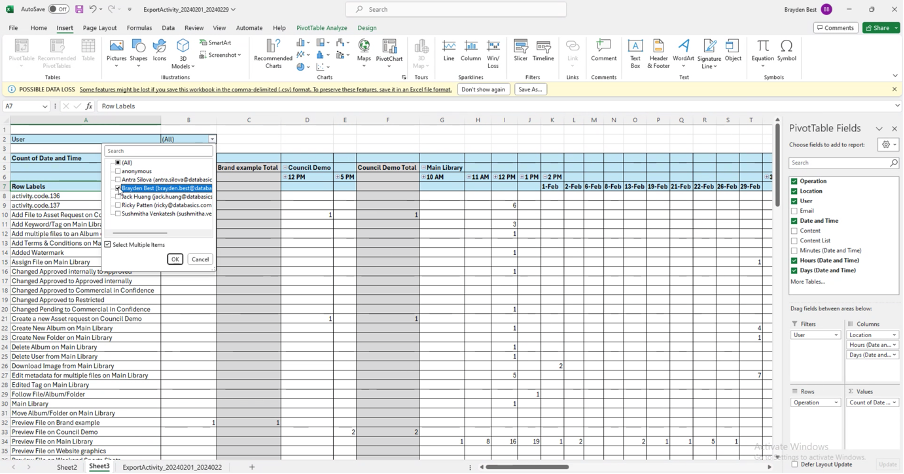Close the PivotTable Fields pane
Screen dimensions: 904x474
click(x=894, y=129)
